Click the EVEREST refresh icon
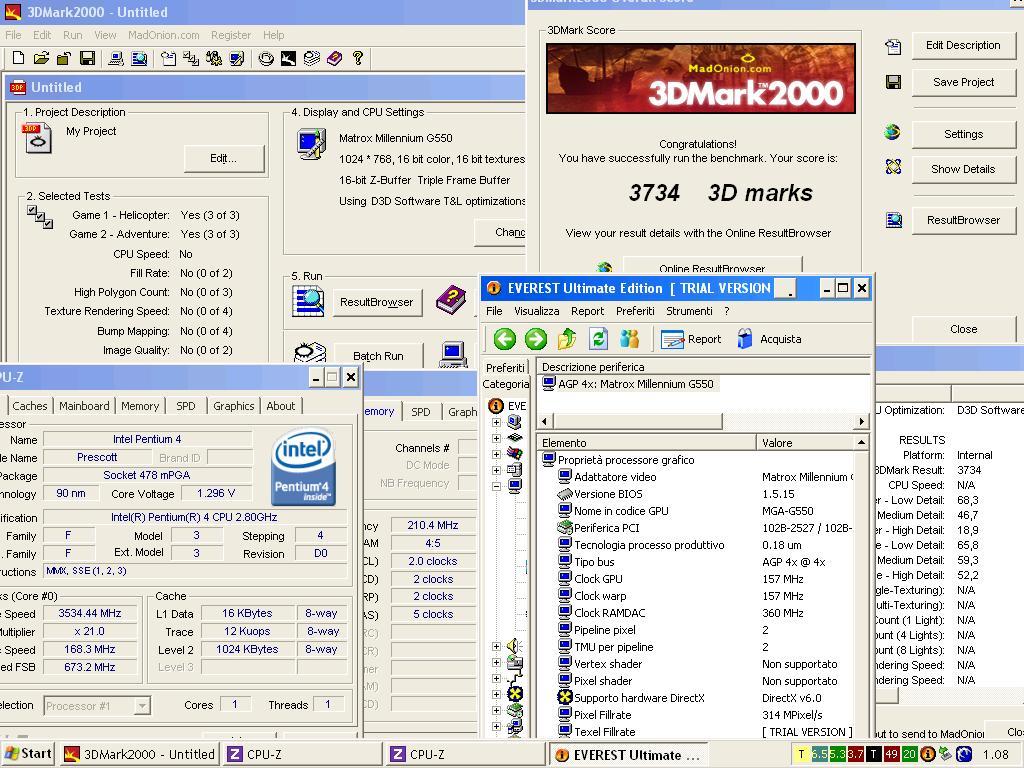1024x768 pixels. [598, 339]
